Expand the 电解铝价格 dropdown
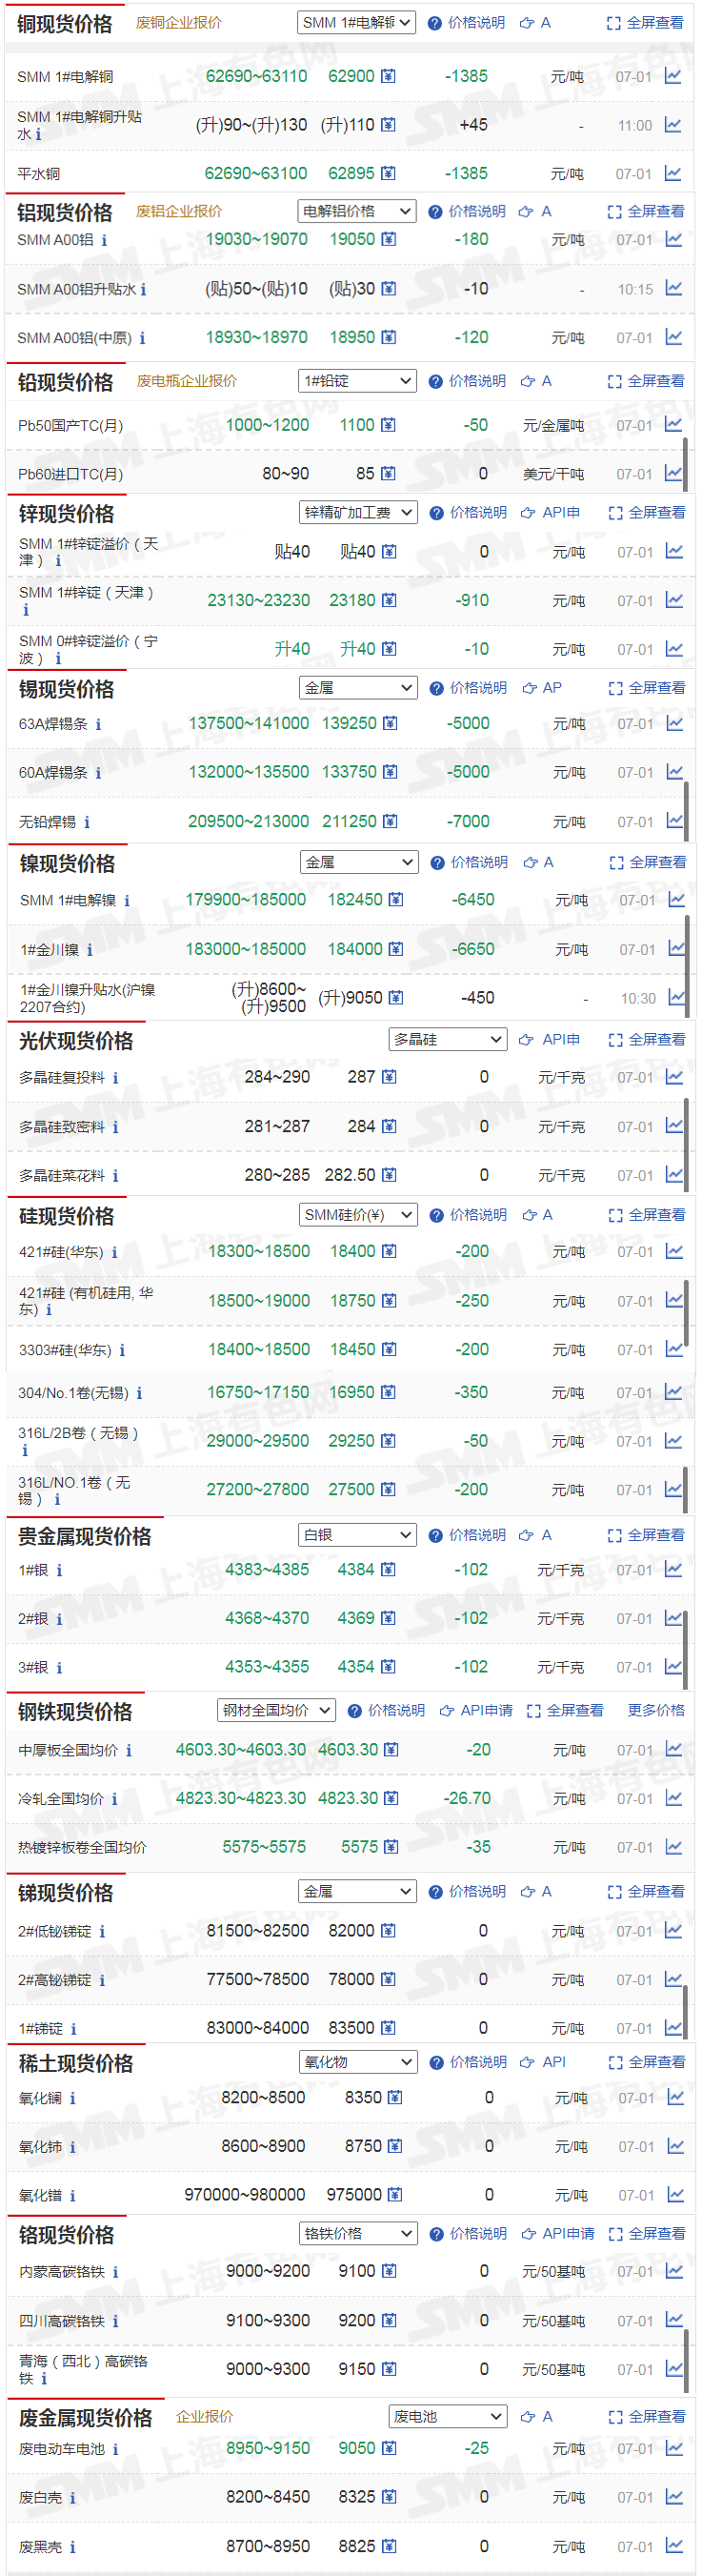The image size is (702, 2576). pos(356,211)
